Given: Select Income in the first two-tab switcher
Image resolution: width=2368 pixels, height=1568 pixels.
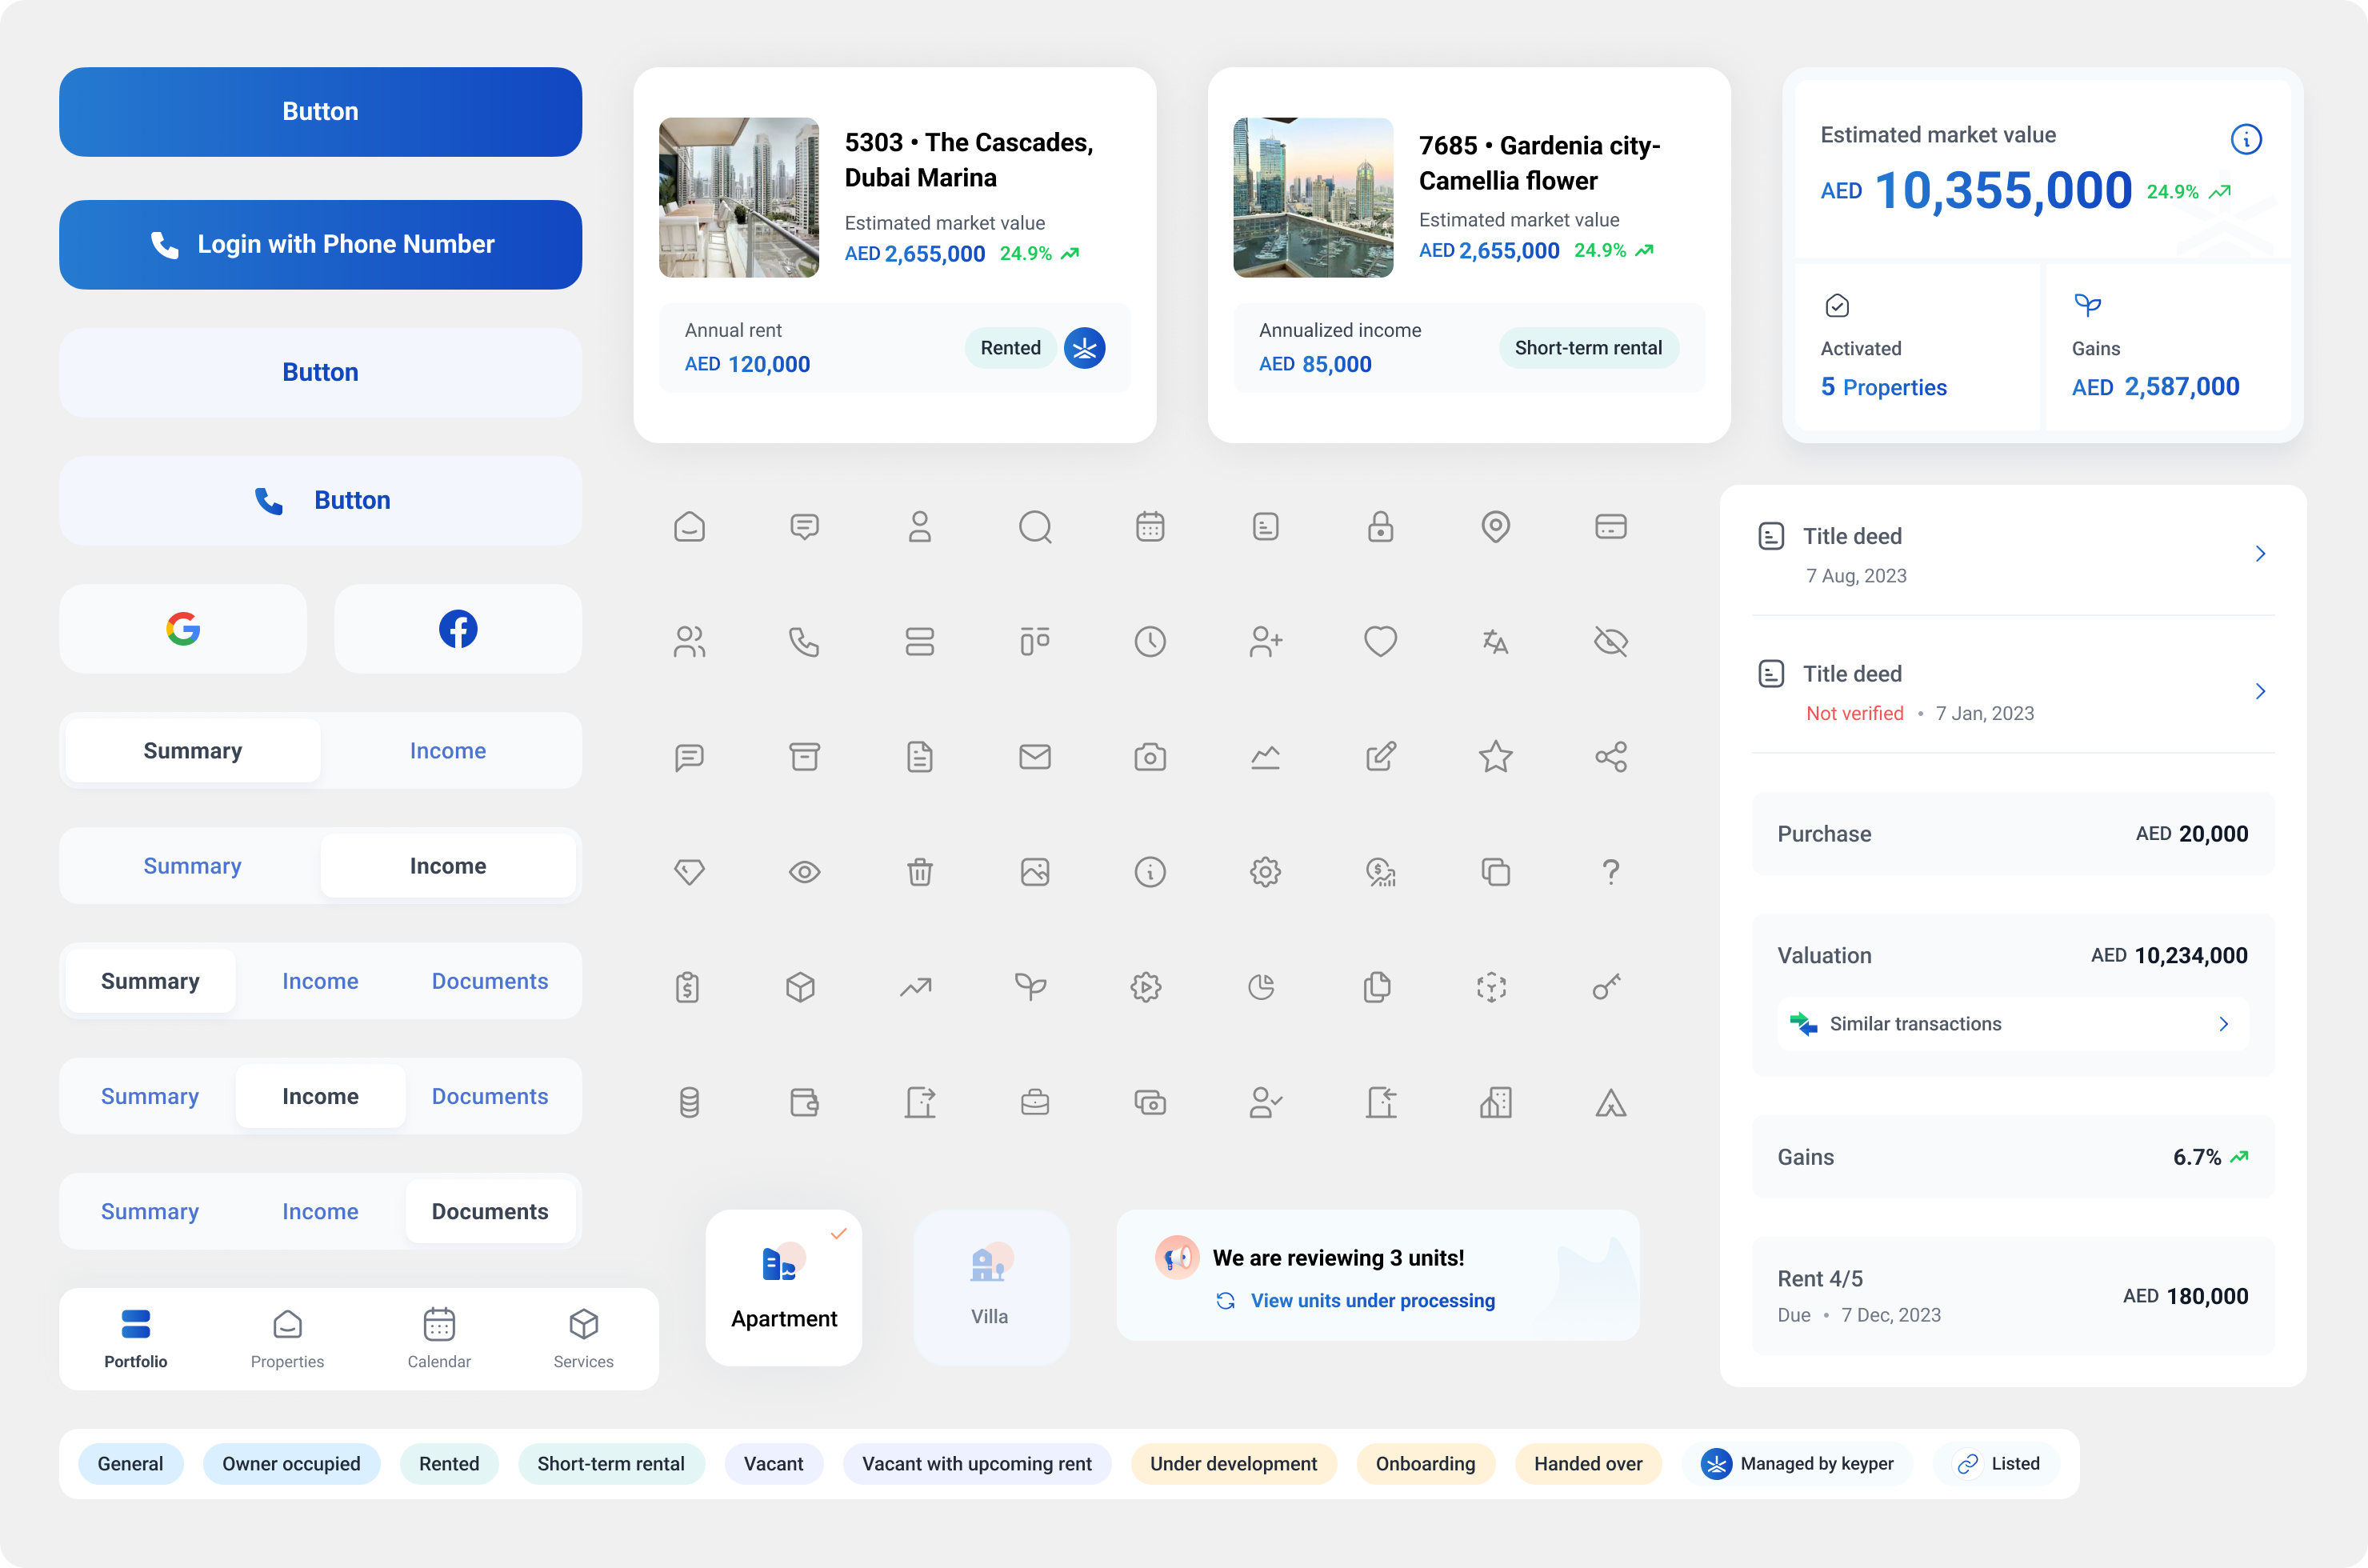Looking at the screenshot, I should tap(448, 751).
